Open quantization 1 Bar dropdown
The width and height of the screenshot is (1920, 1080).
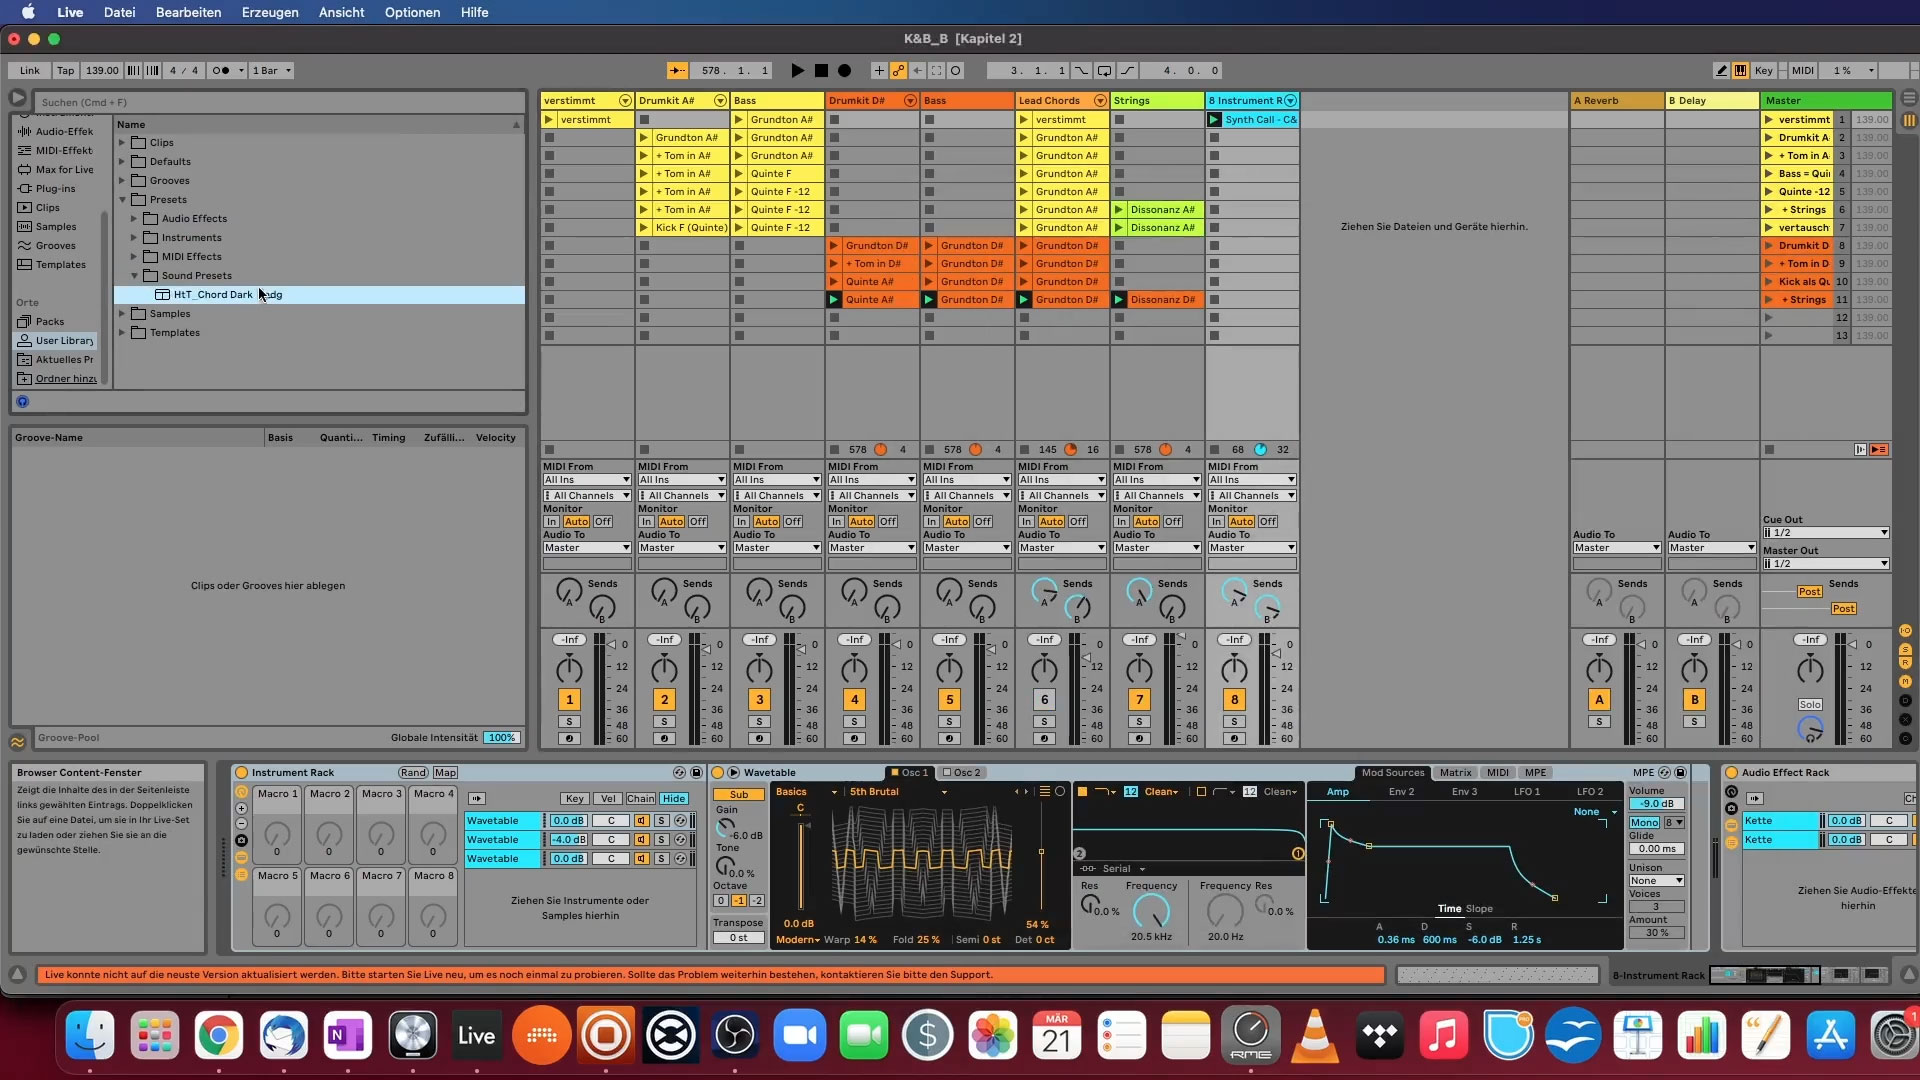click(272, 71)
